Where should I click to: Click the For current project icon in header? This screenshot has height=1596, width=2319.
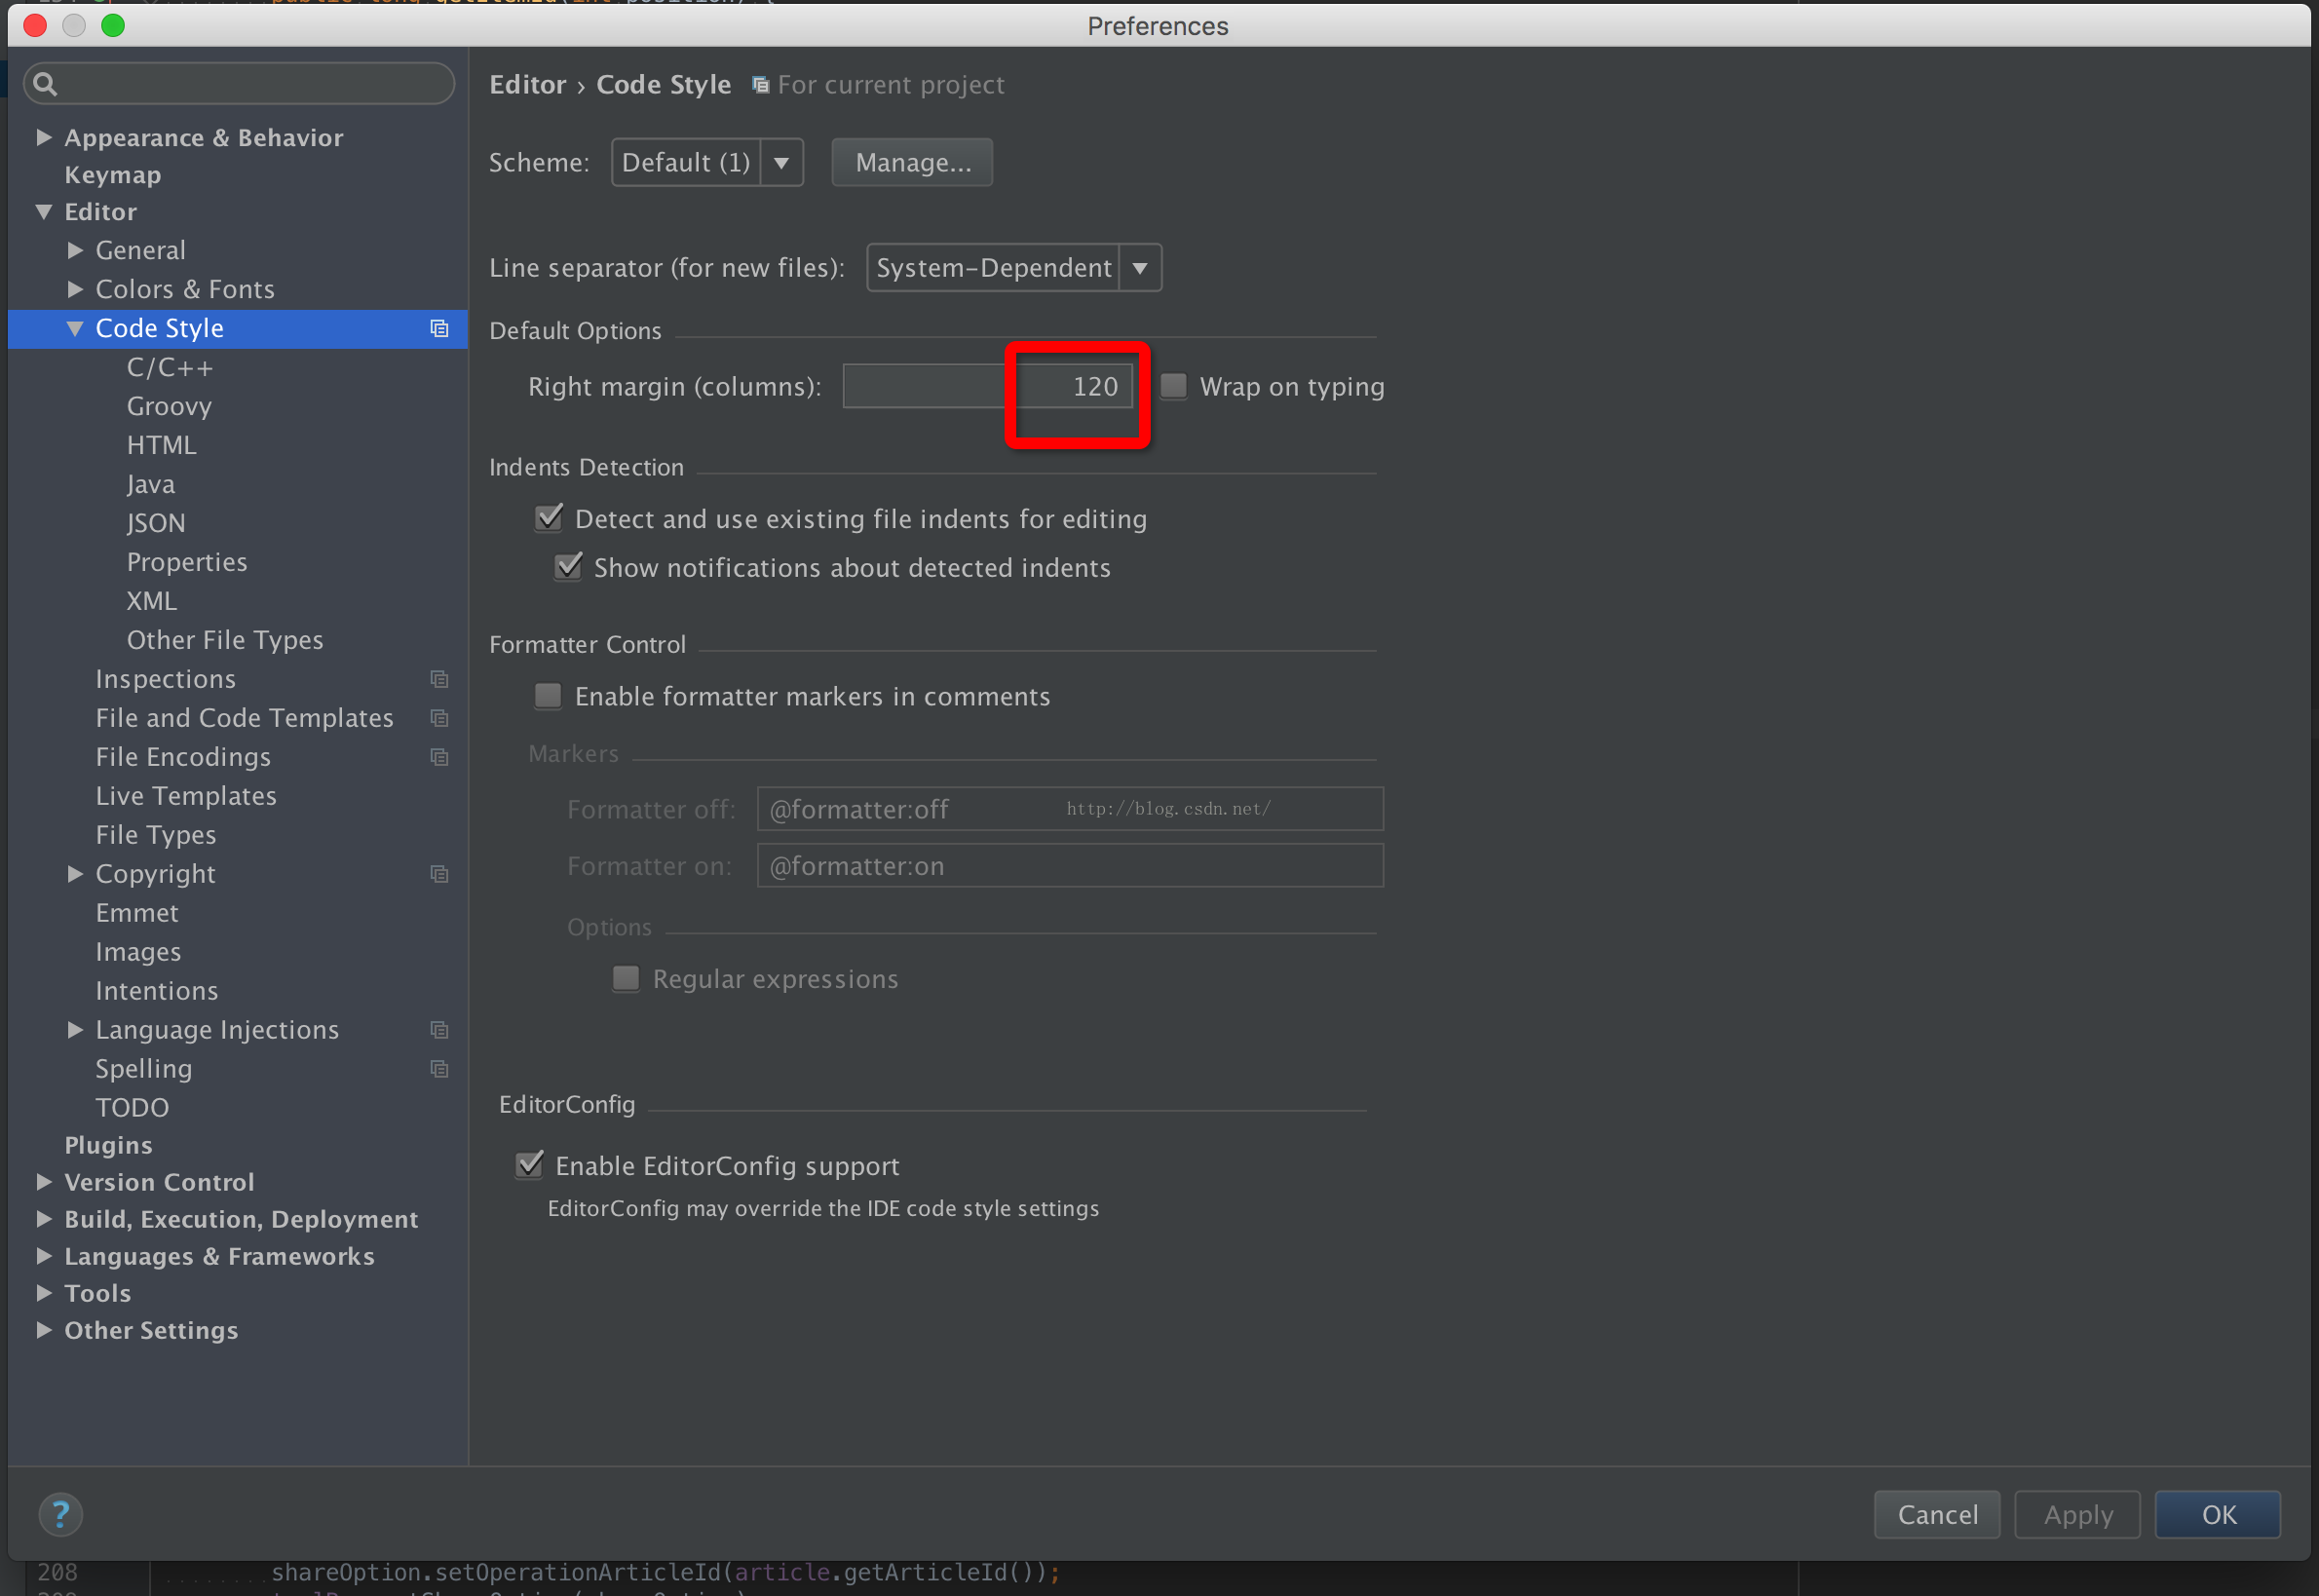tap(760, 85)
